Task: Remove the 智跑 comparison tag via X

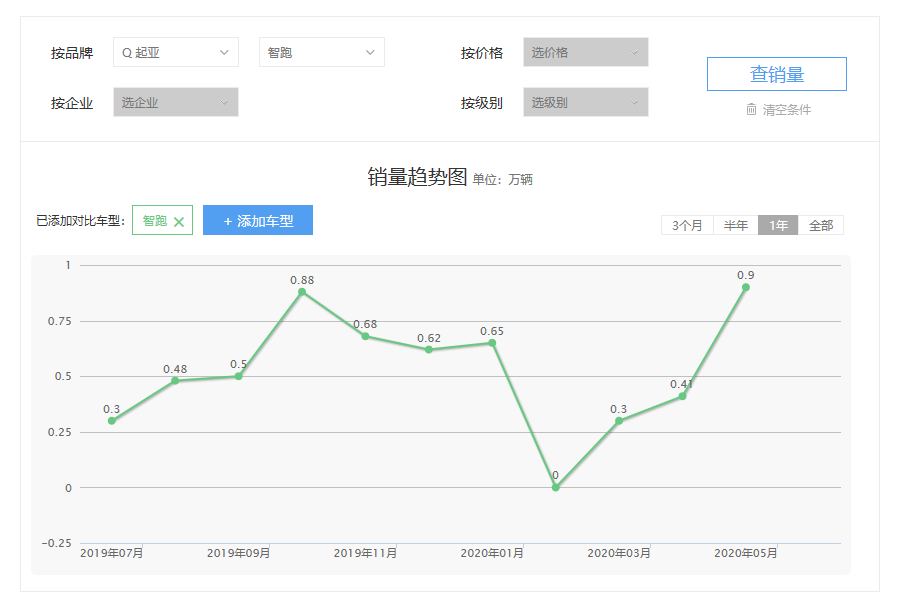Action: pyautogui.click(x=179, y=222)
